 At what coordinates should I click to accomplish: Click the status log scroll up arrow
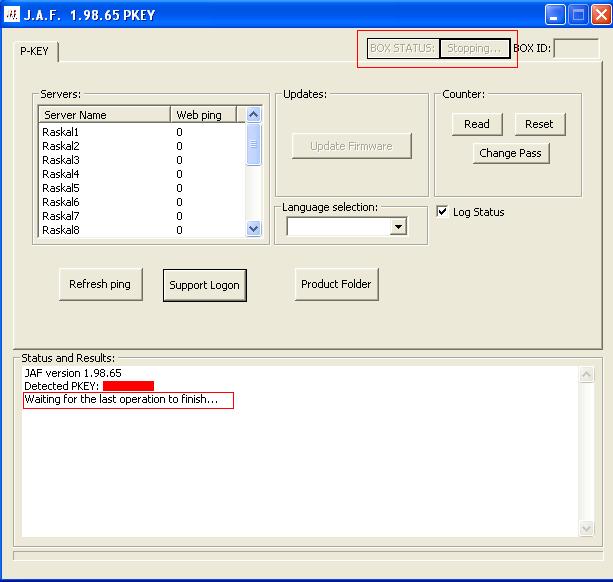coord(586,375)
